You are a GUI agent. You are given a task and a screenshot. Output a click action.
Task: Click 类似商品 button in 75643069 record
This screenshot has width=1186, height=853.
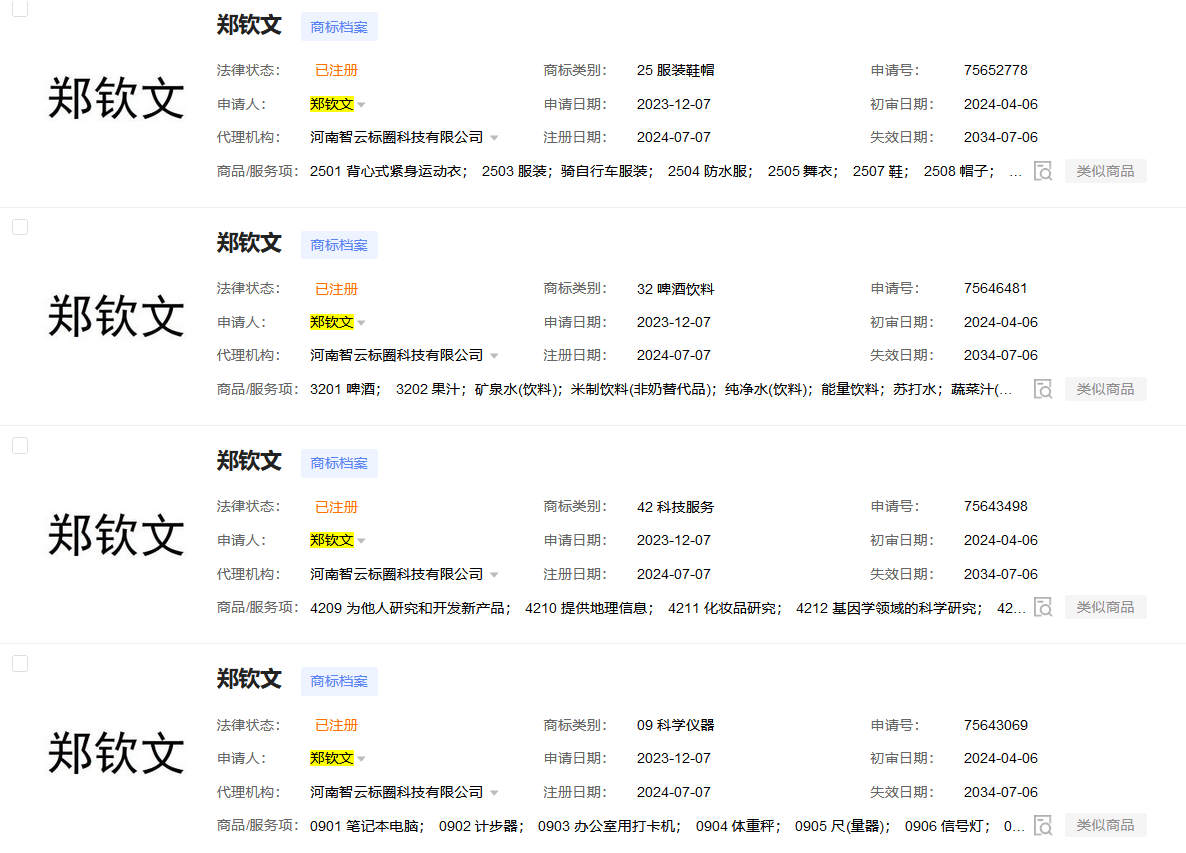point(1105,824)
